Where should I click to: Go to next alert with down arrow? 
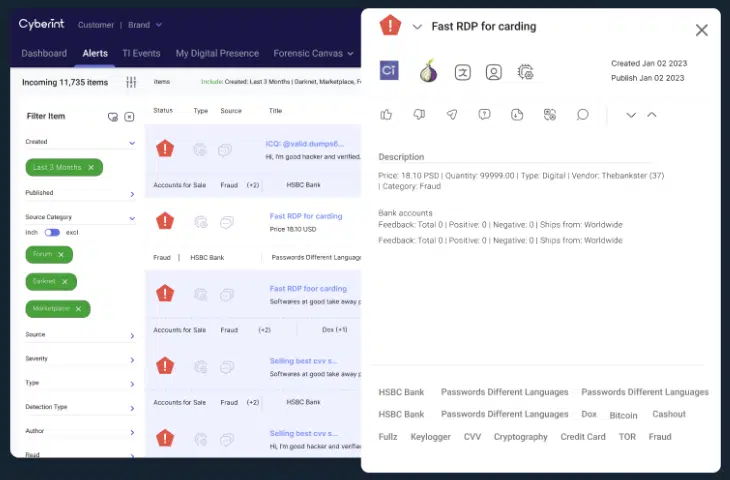(631, 115)
